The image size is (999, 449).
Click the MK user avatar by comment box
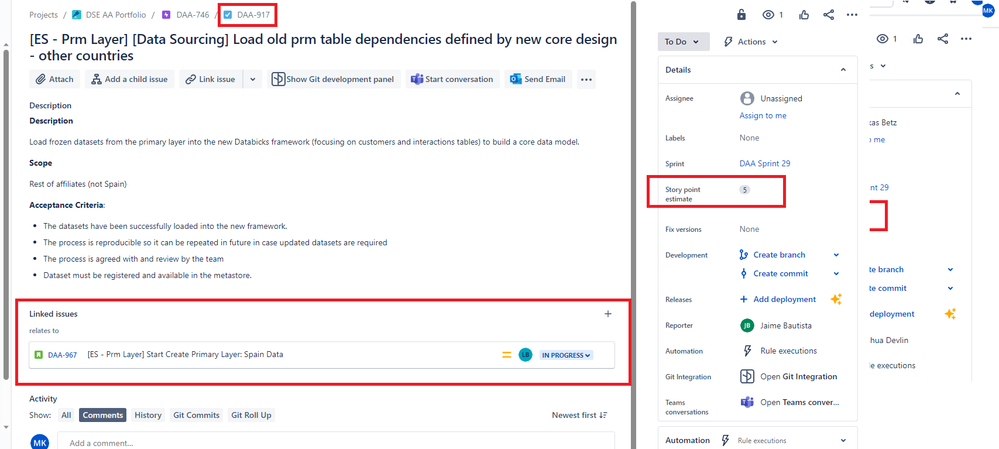40,442
